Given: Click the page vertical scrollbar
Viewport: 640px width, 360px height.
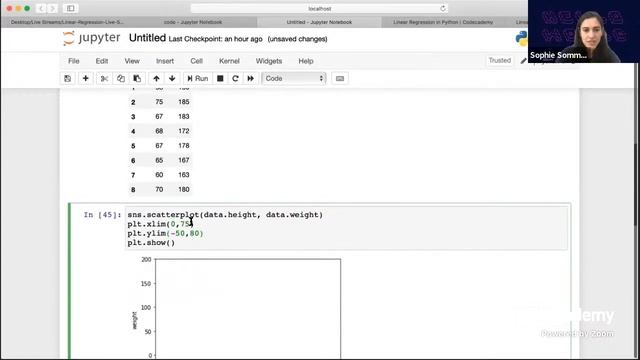Looking at the screenshot, I should coord(637,184).
